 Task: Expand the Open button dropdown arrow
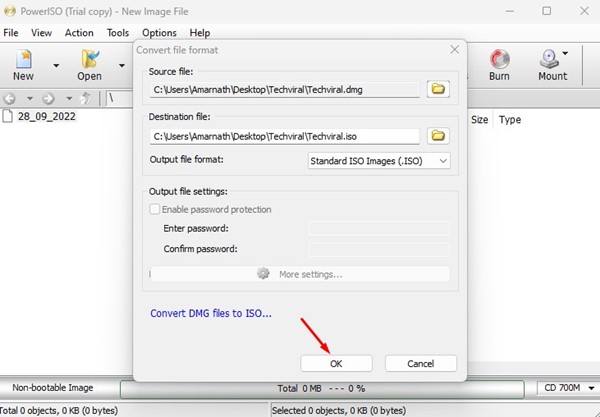[122, 66]
